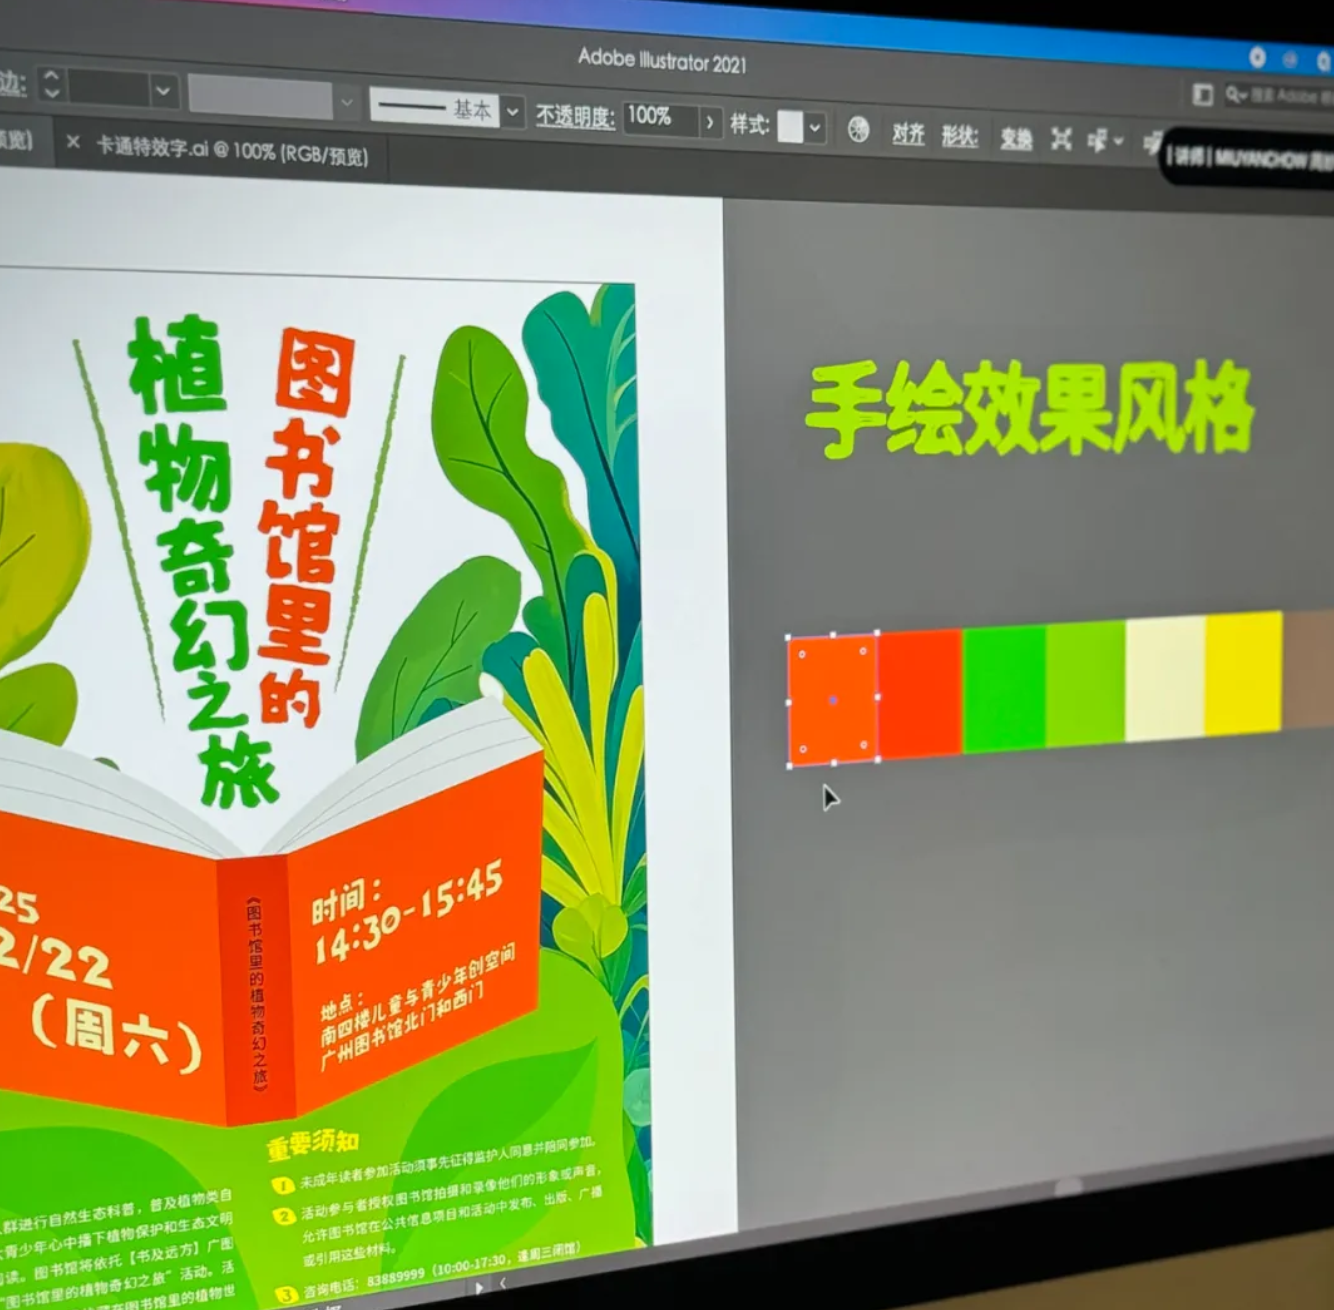
Task: Open the variable width profile dropdown
Action: pyautogui.click(x=346, y=101)
